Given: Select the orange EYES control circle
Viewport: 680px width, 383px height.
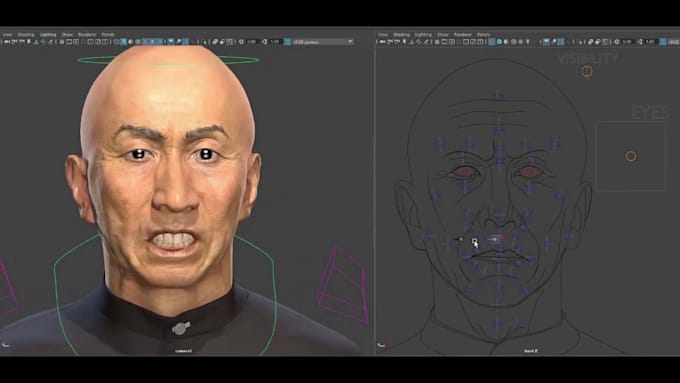Looking at the screenshot, I should coord(631,156).
